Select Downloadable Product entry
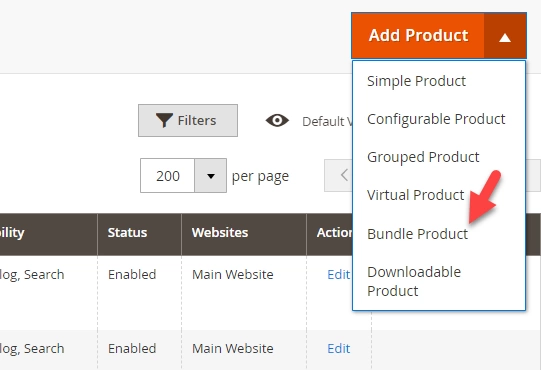This screenshot has height=370, width=541. click(x=414, y=281)
